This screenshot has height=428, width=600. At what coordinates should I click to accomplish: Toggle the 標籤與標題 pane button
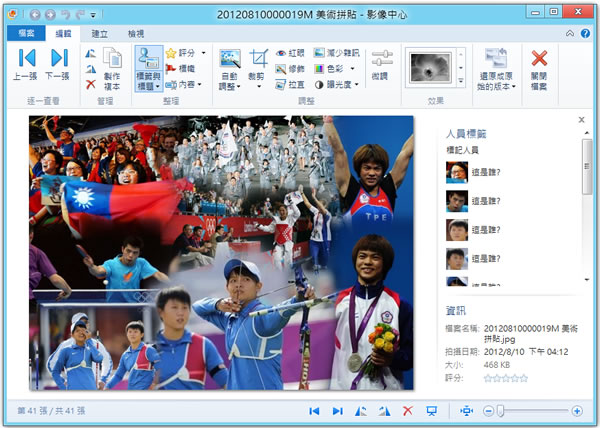pyautogui.click(x=148, y=66)
